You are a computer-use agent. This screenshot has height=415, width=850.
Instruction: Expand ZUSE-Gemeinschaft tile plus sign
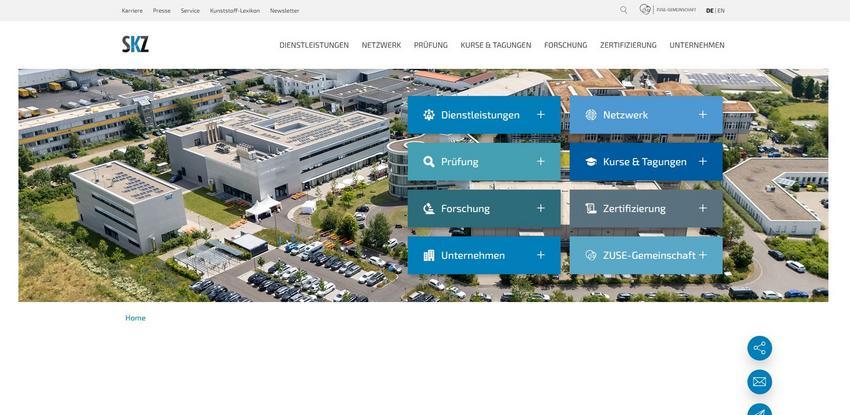pos(703,255)
